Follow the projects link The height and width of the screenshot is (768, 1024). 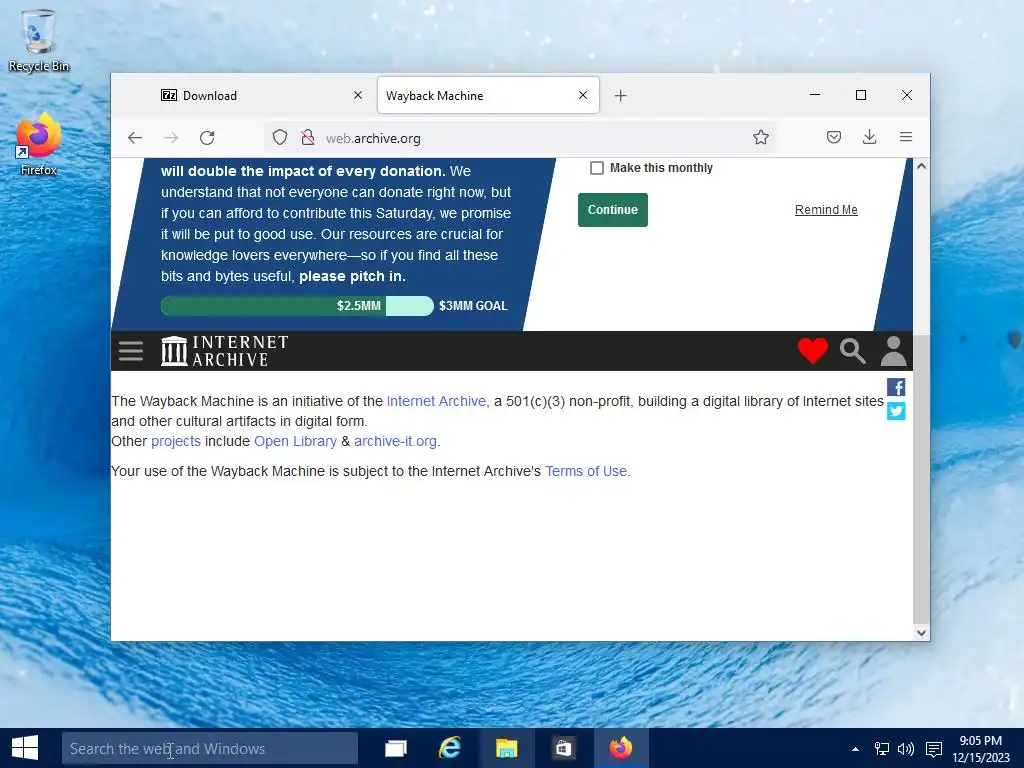click(176, 441)
